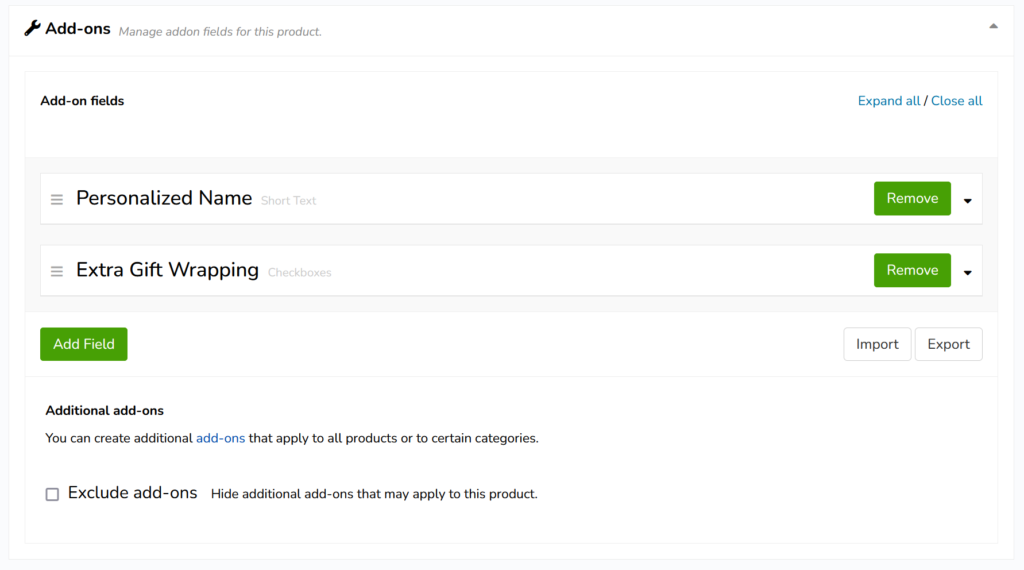The width and height of the screenshot is (1024, 570).
Task: Click the Close all link
Action: click(x=956, y=101)
